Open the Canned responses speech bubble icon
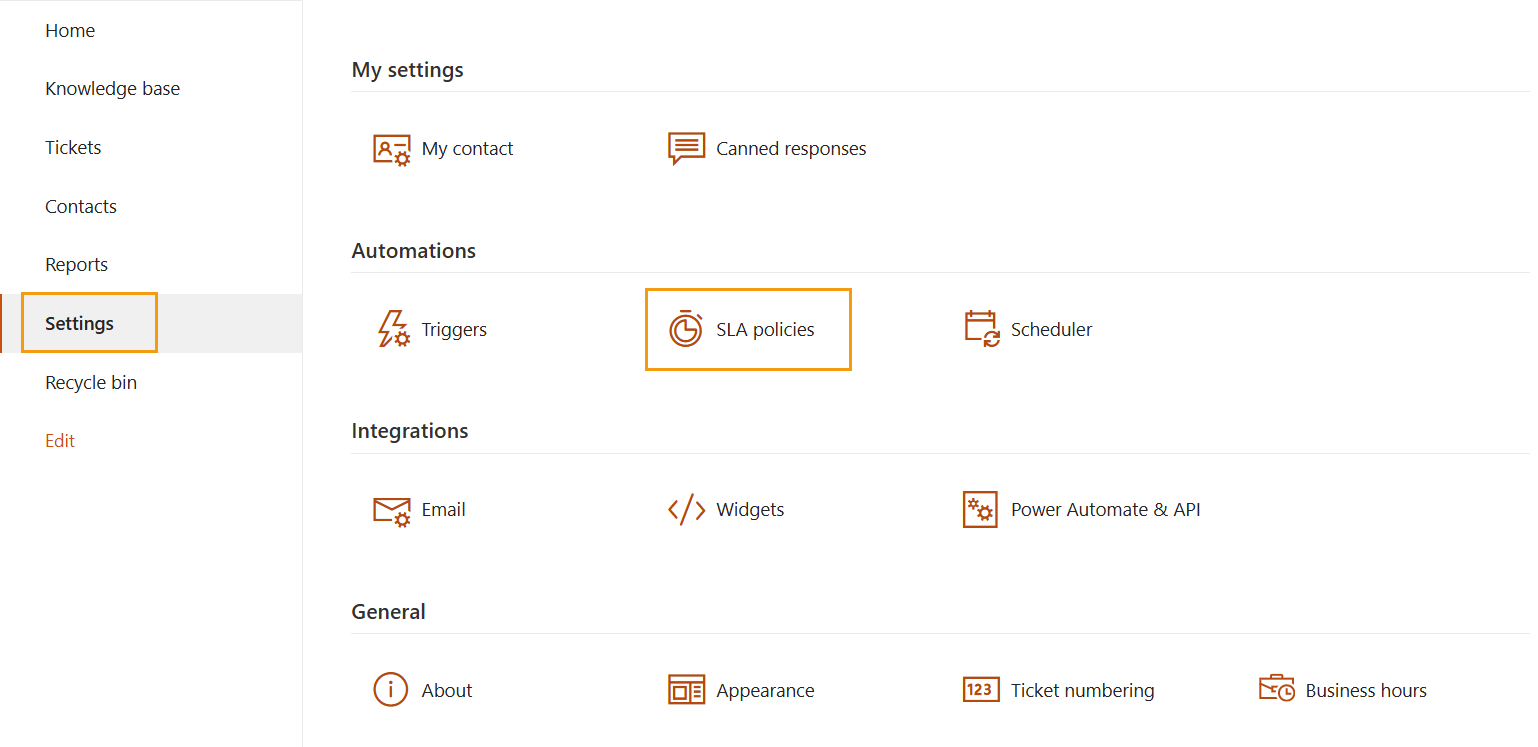This screenshot has height=747, width=1538. point(686,149)
